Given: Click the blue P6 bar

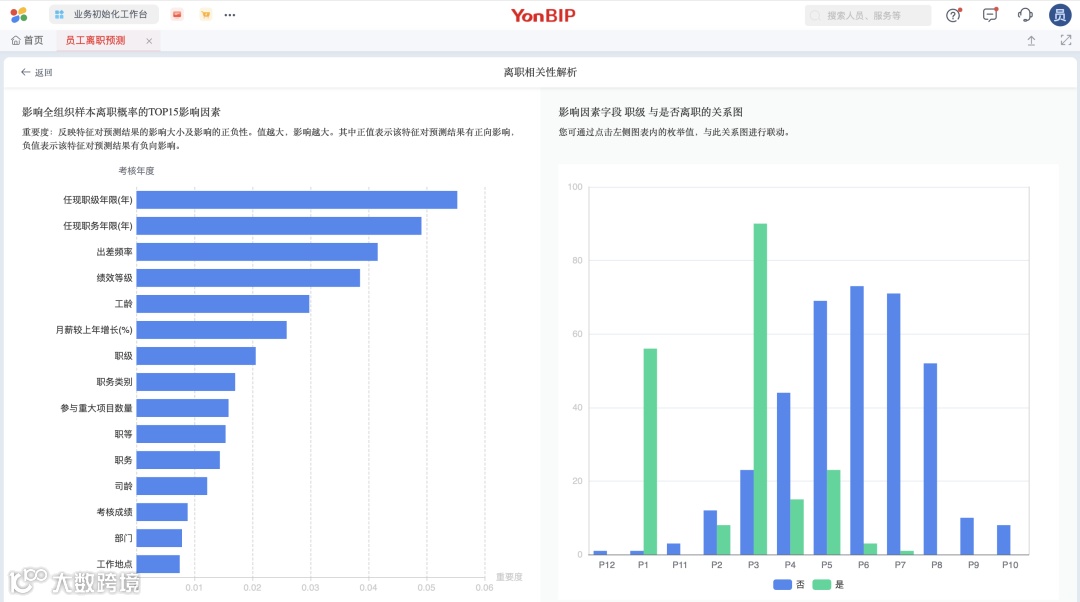Looking at the screenshot, I should [x=857, y=420].
